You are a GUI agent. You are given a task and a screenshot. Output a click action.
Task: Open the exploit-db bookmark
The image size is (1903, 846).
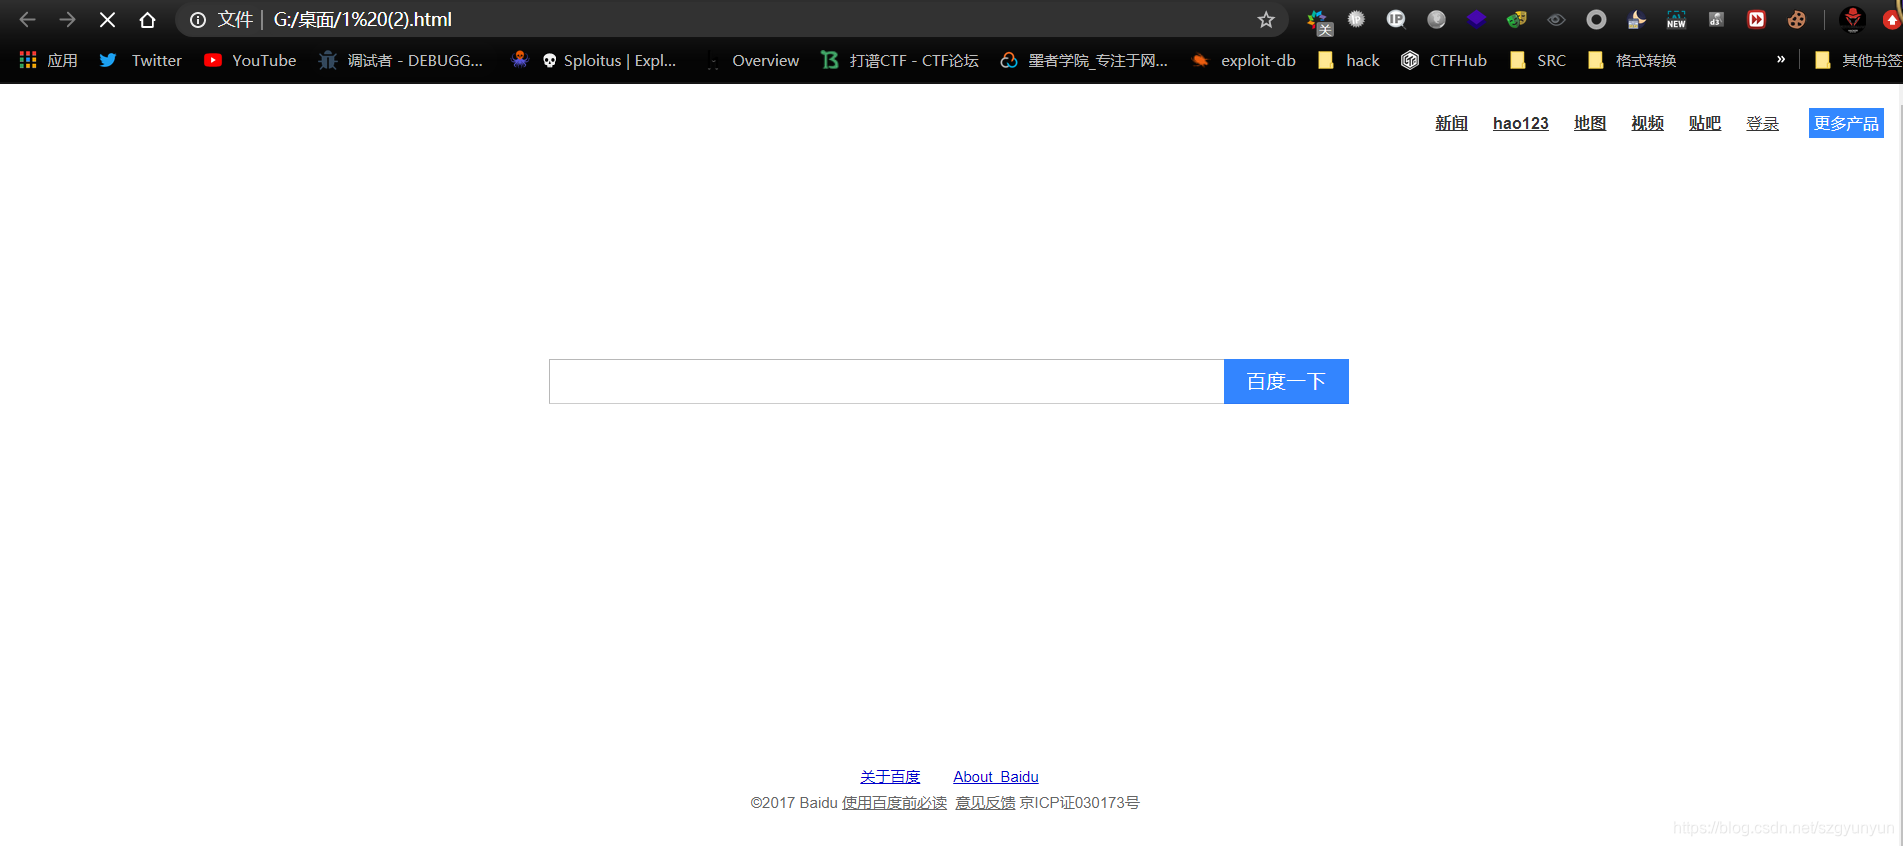pyautogui.click(x=1243, y=60)
